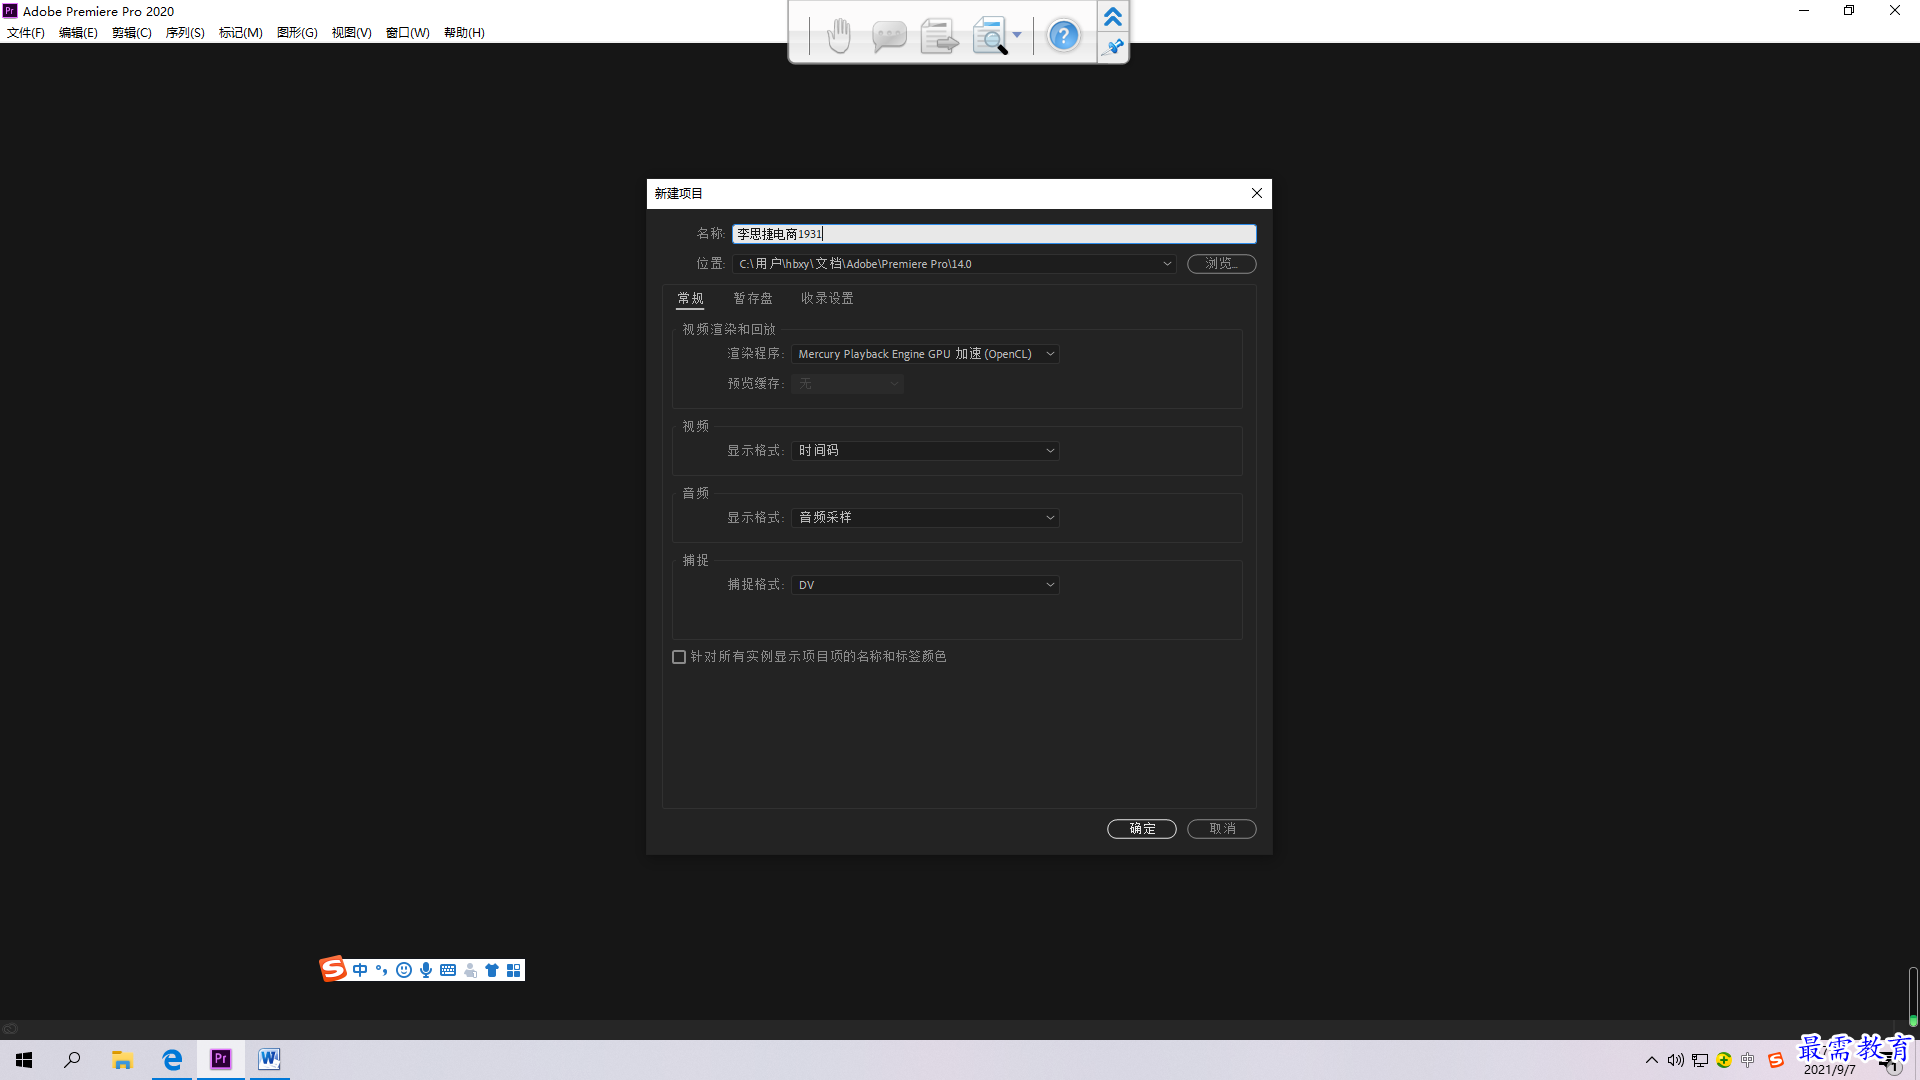Viewport: 1920px width, 1080px height.
Task: Open the magnifier tool dropdown arrow
Action: coord(1017,35)
